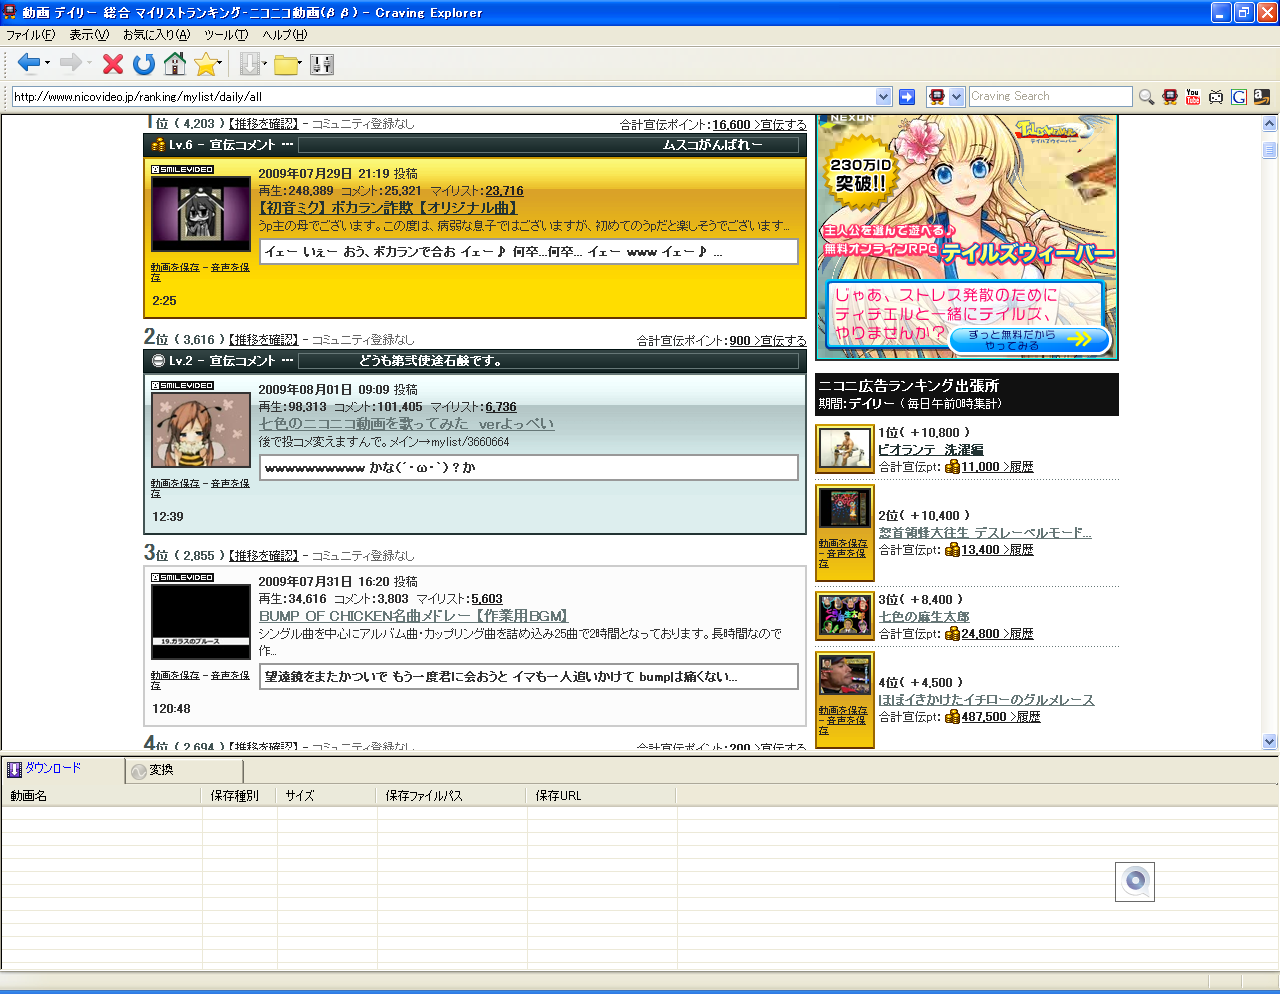This screenshot has height=994, width=1280.
Task: Open the ビオランテ ad ranking thumbnail
Action: pos(845,449)
